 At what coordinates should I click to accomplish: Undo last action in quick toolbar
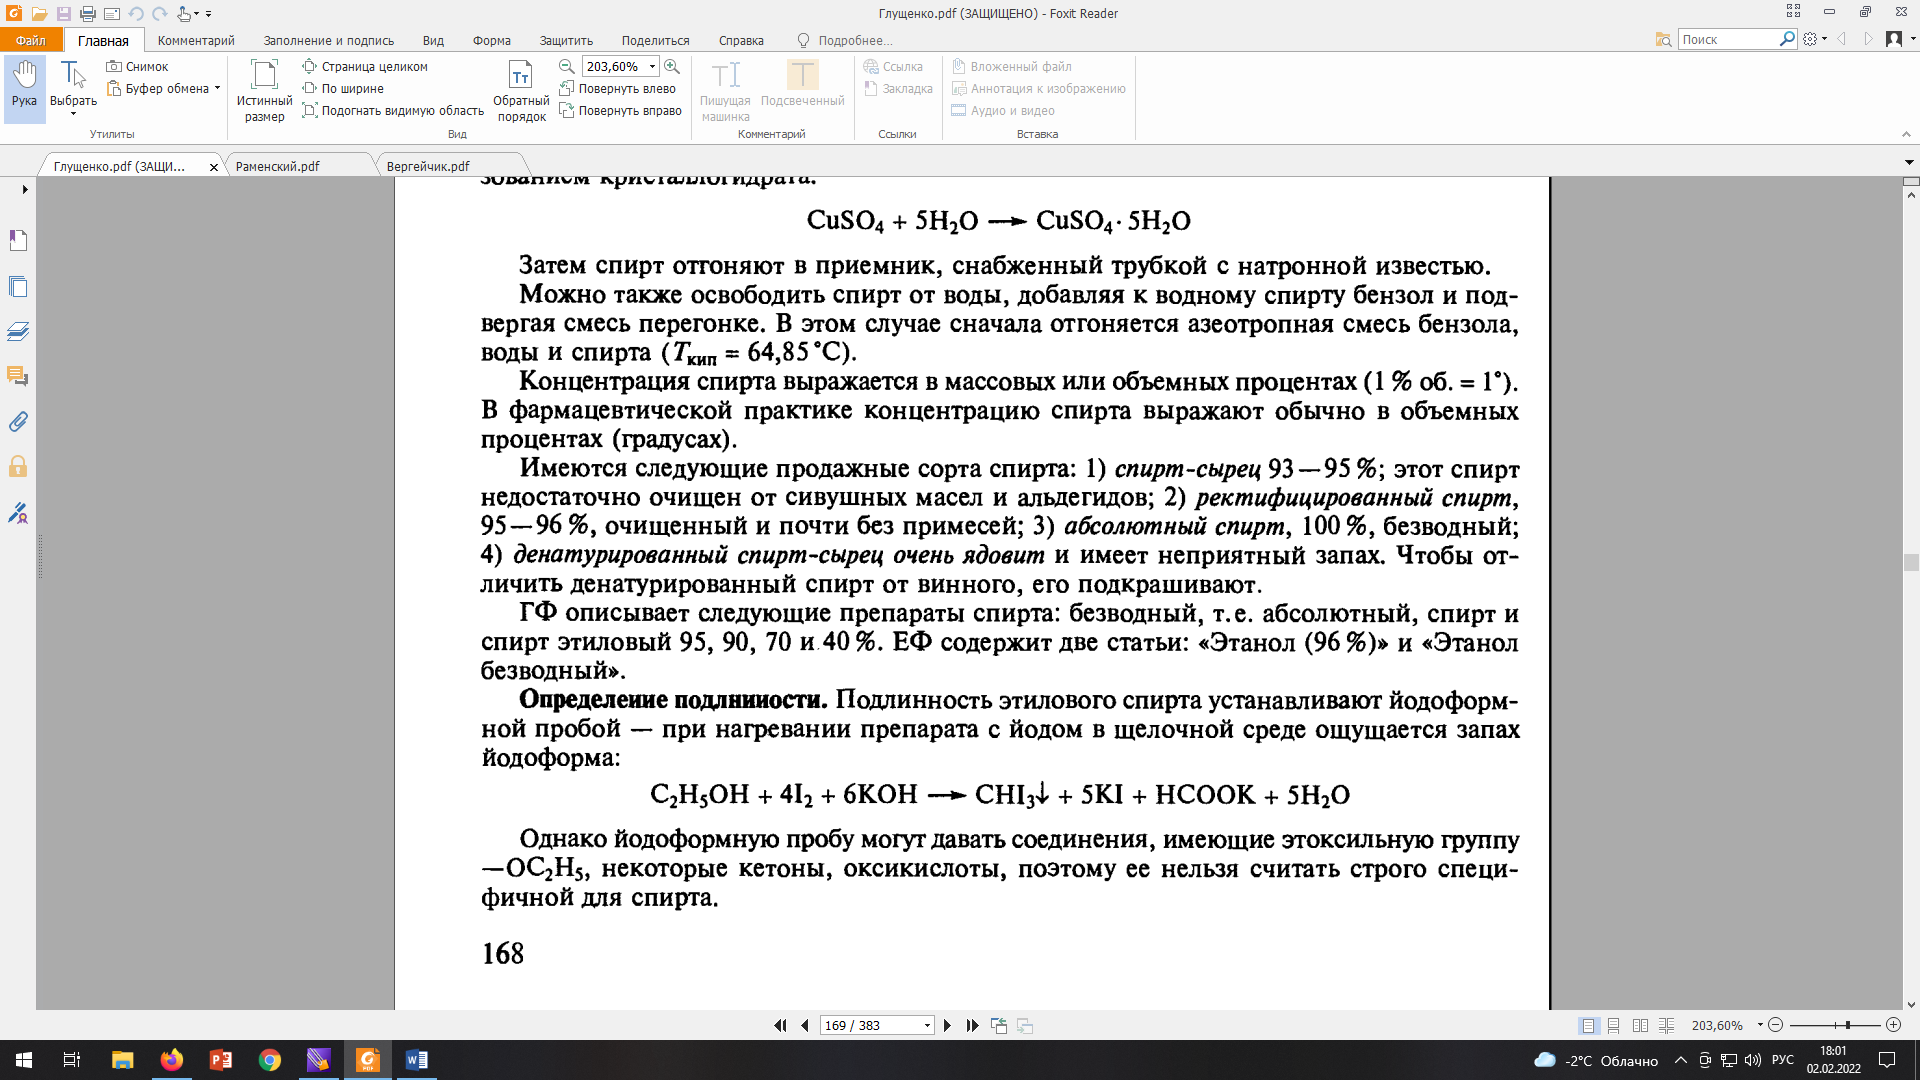[x=136, y=13]
